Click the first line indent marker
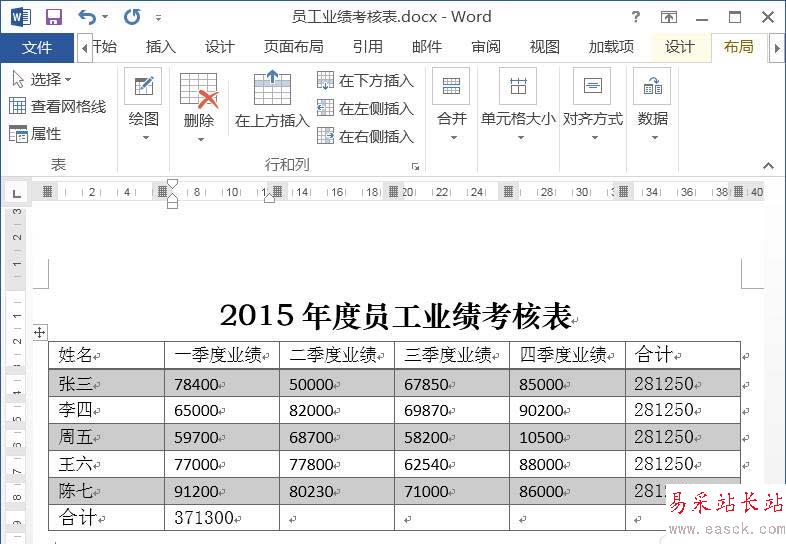786x544 pixels. pos(172,184)
